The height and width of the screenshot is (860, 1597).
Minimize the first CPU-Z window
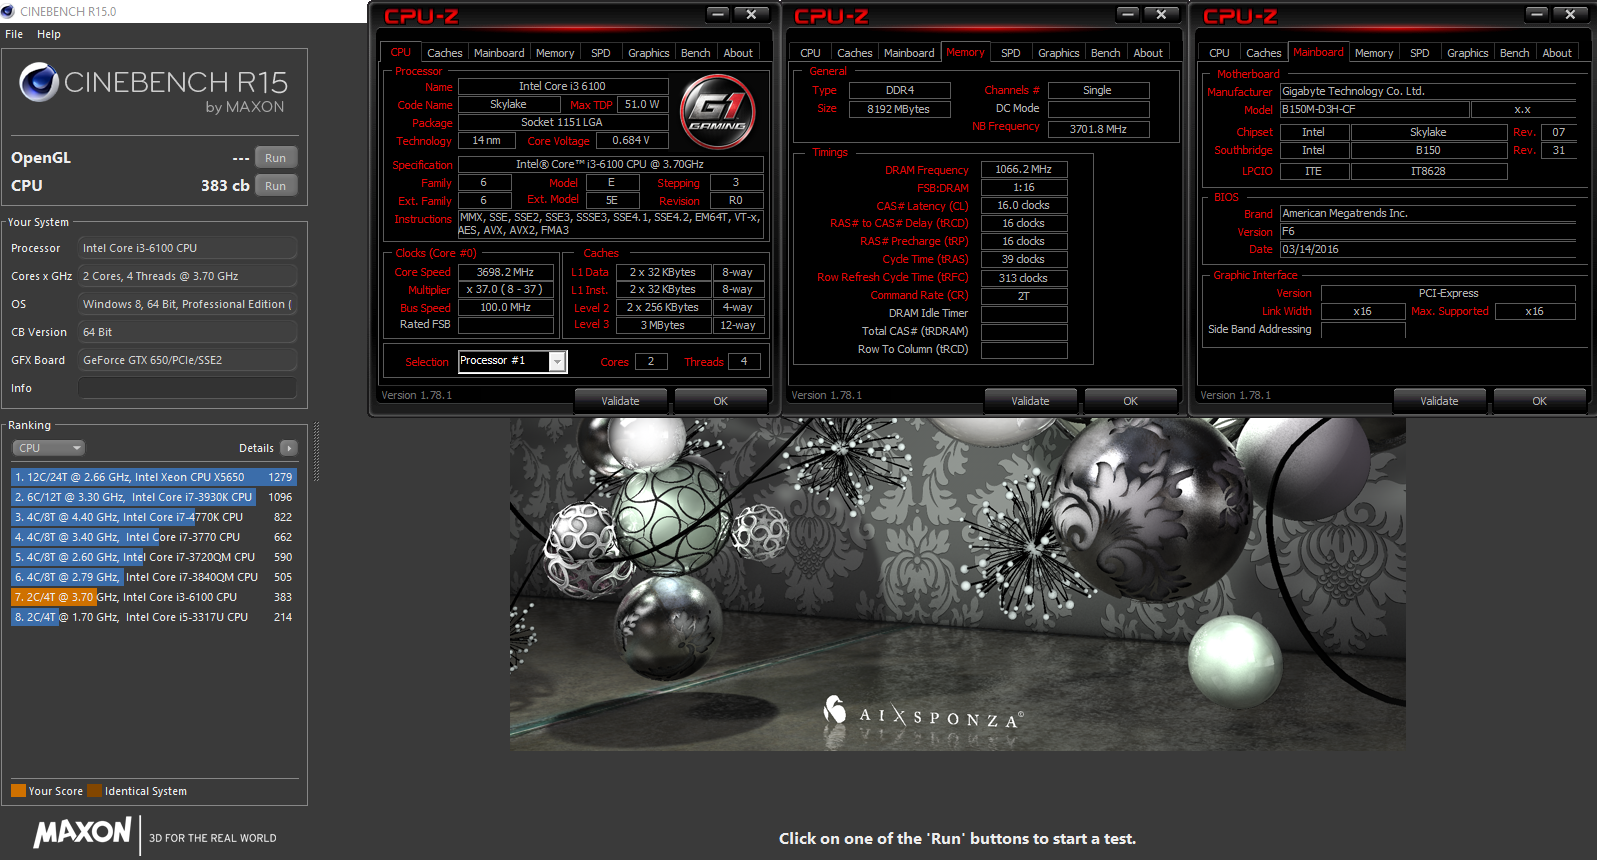pyautogui.click(x=718, y=14)
